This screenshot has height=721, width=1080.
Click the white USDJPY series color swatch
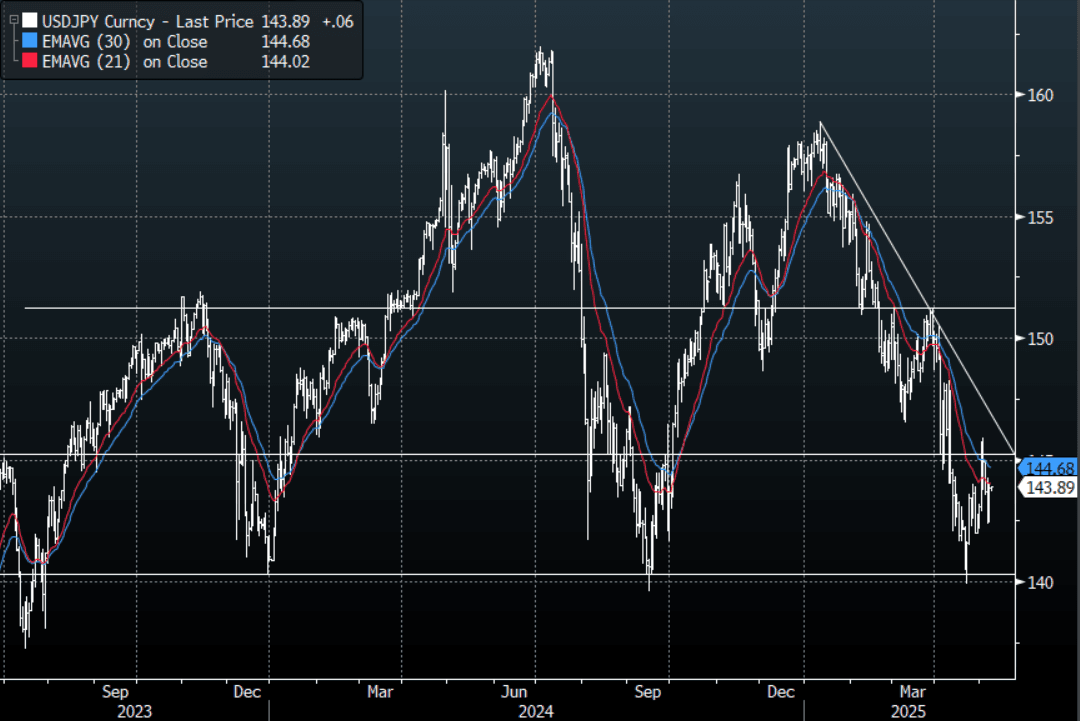point(30,20)
